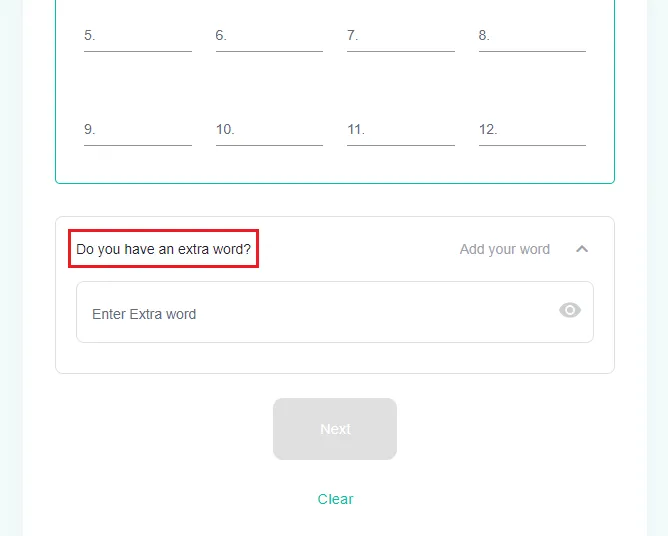Toggle extra word visibility eye icon

[x=570, y=310]
